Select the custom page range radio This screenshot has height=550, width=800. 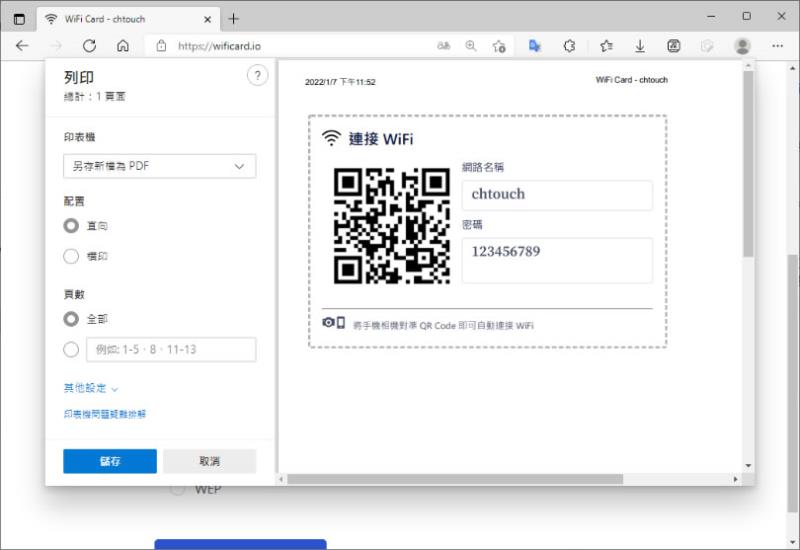71,349
